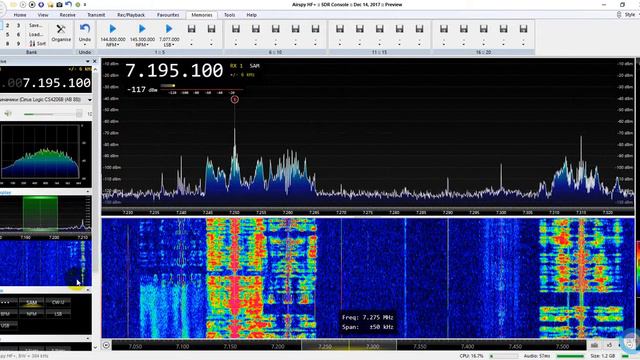Click the green circle icon in title bar
640x360 pixels.
pyautogui.click(x=78, y=4)
